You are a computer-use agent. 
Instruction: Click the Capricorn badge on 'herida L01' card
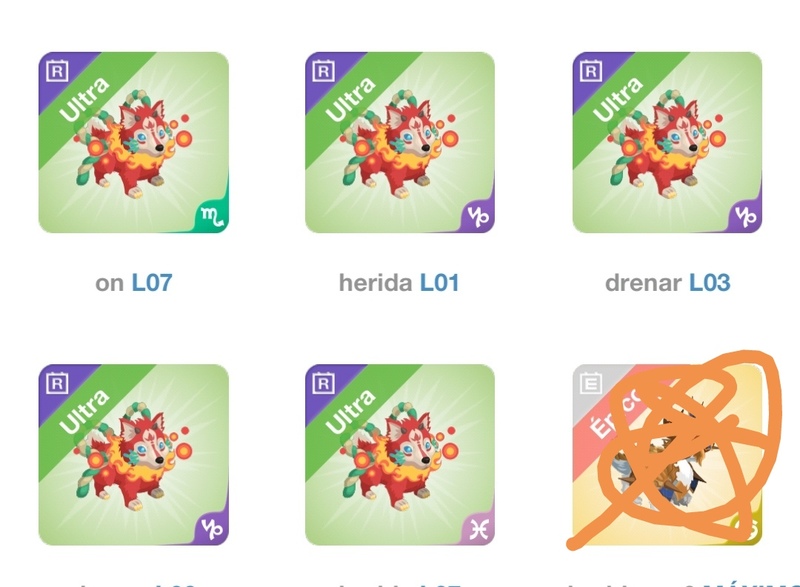[479, 217]
